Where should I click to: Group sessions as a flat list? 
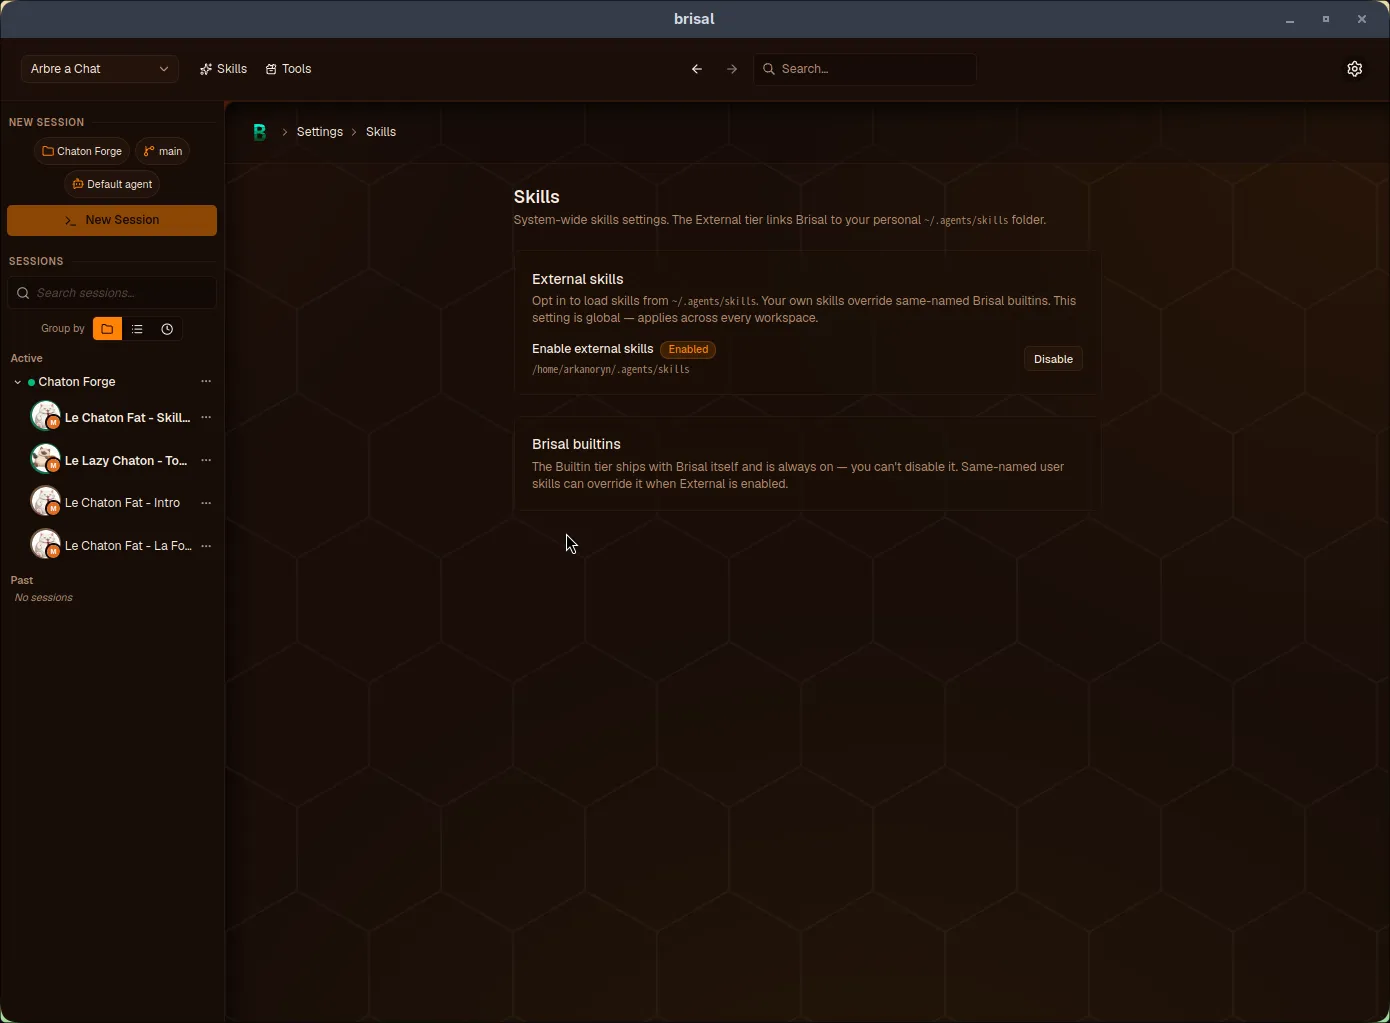(x=137, y=329)
